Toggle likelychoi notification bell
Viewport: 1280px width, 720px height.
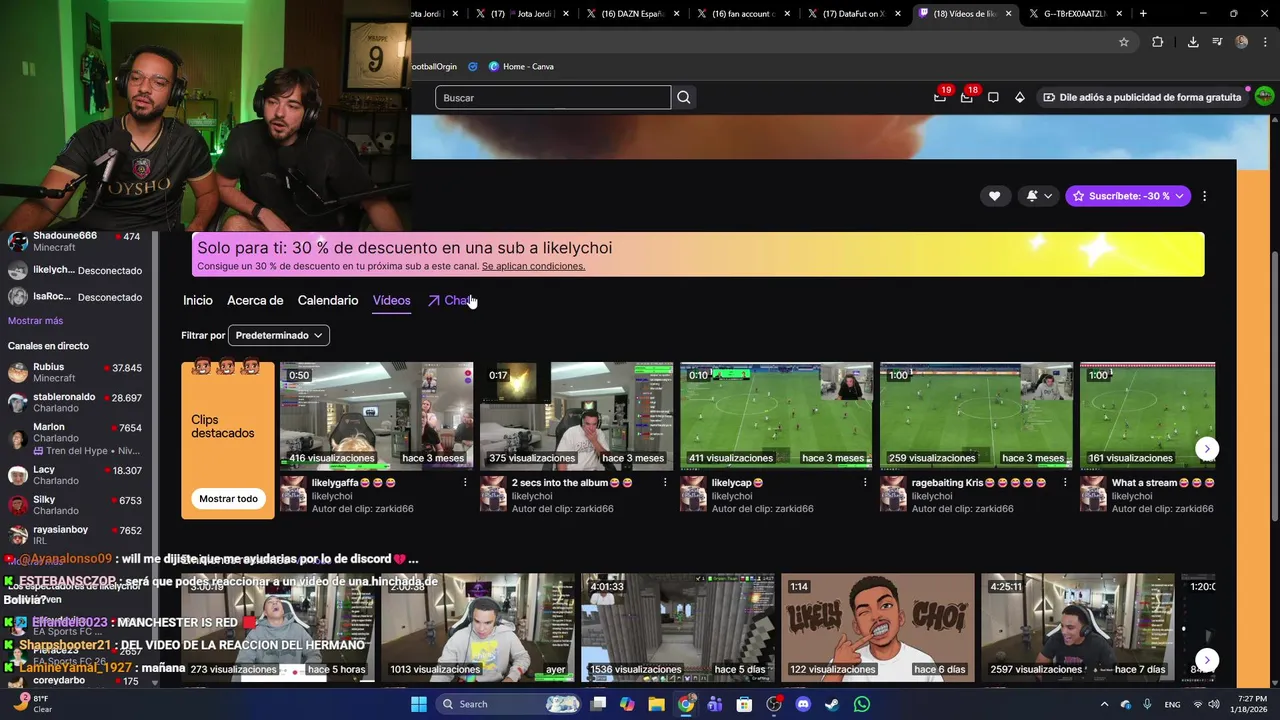point(1039,196)
